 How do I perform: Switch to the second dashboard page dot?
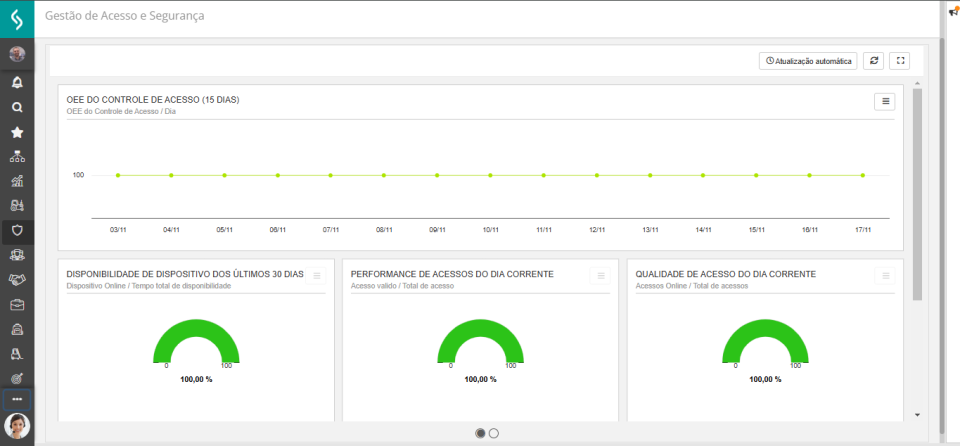[494, 433]
